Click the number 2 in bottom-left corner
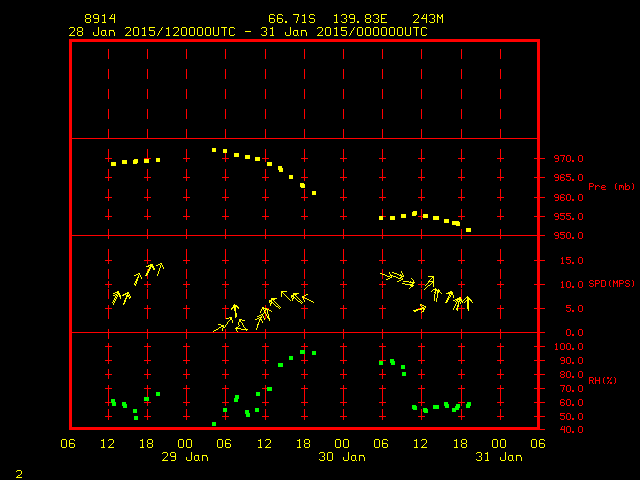Viewport: 640px width, 480px height. point(18,471)
